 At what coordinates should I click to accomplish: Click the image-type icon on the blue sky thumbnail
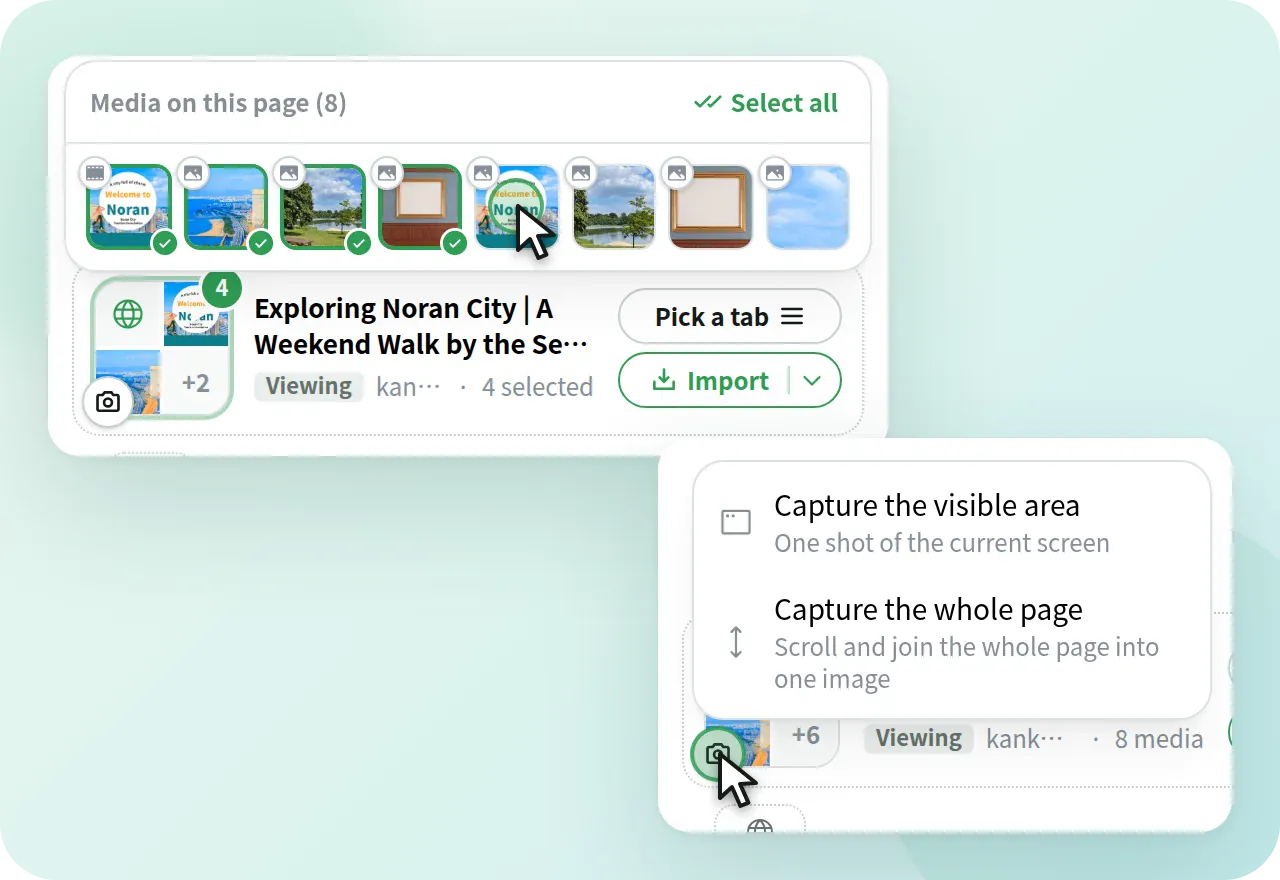point(775,173)
